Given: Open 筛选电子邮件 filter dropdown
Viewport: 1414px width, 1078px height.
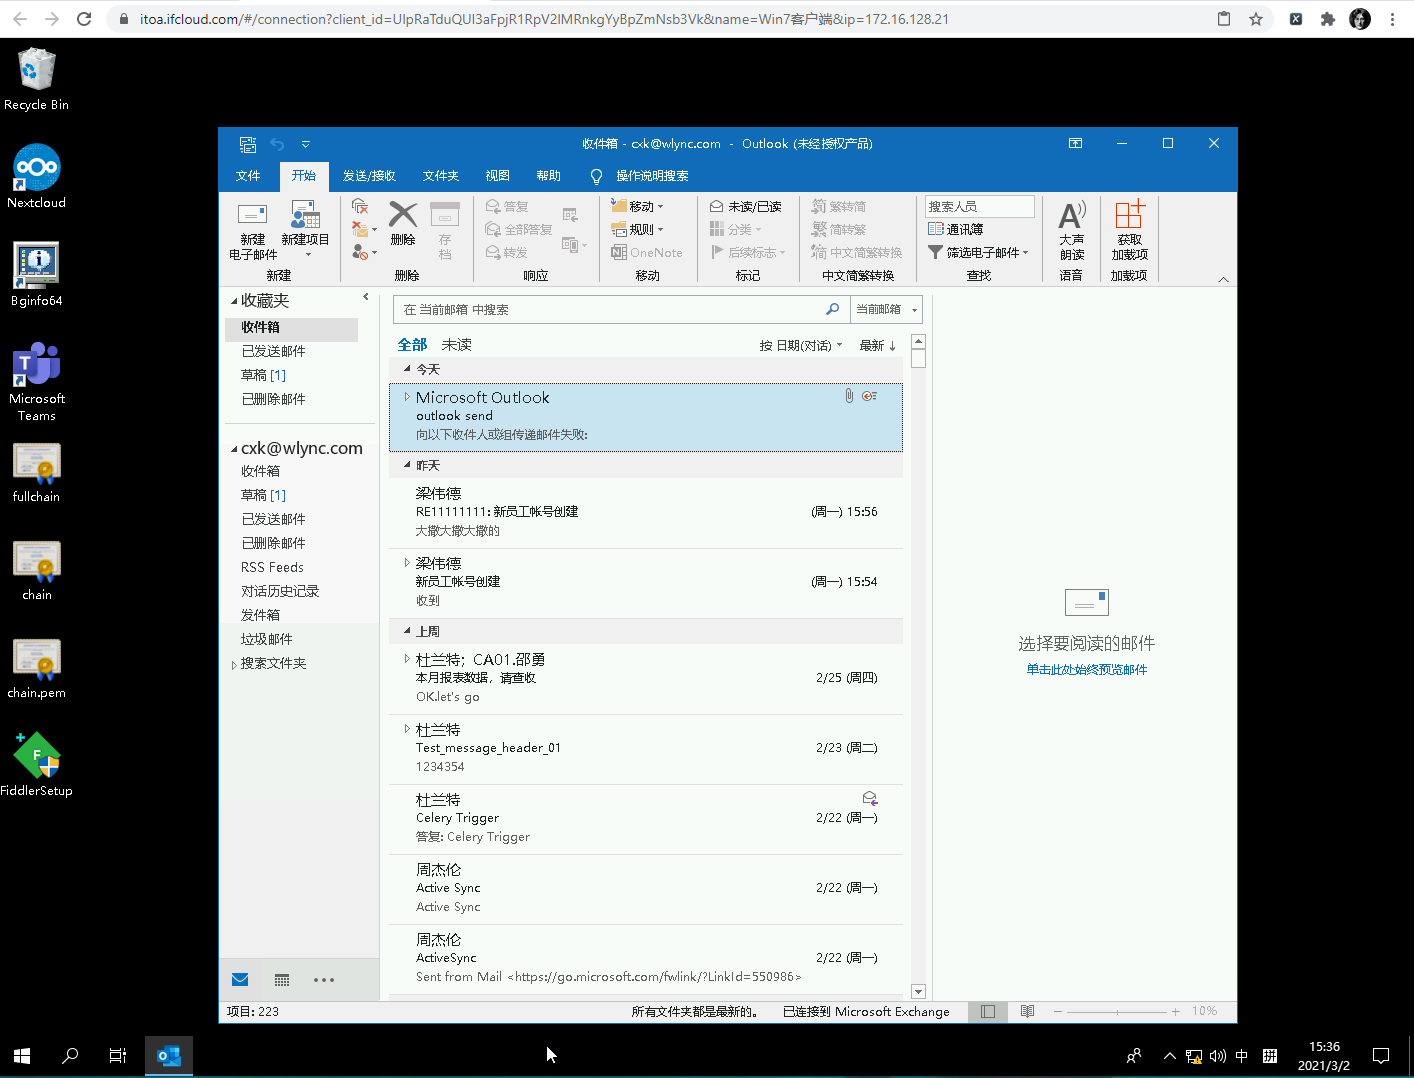Looking at the screenshot, I should pos(978,252).
